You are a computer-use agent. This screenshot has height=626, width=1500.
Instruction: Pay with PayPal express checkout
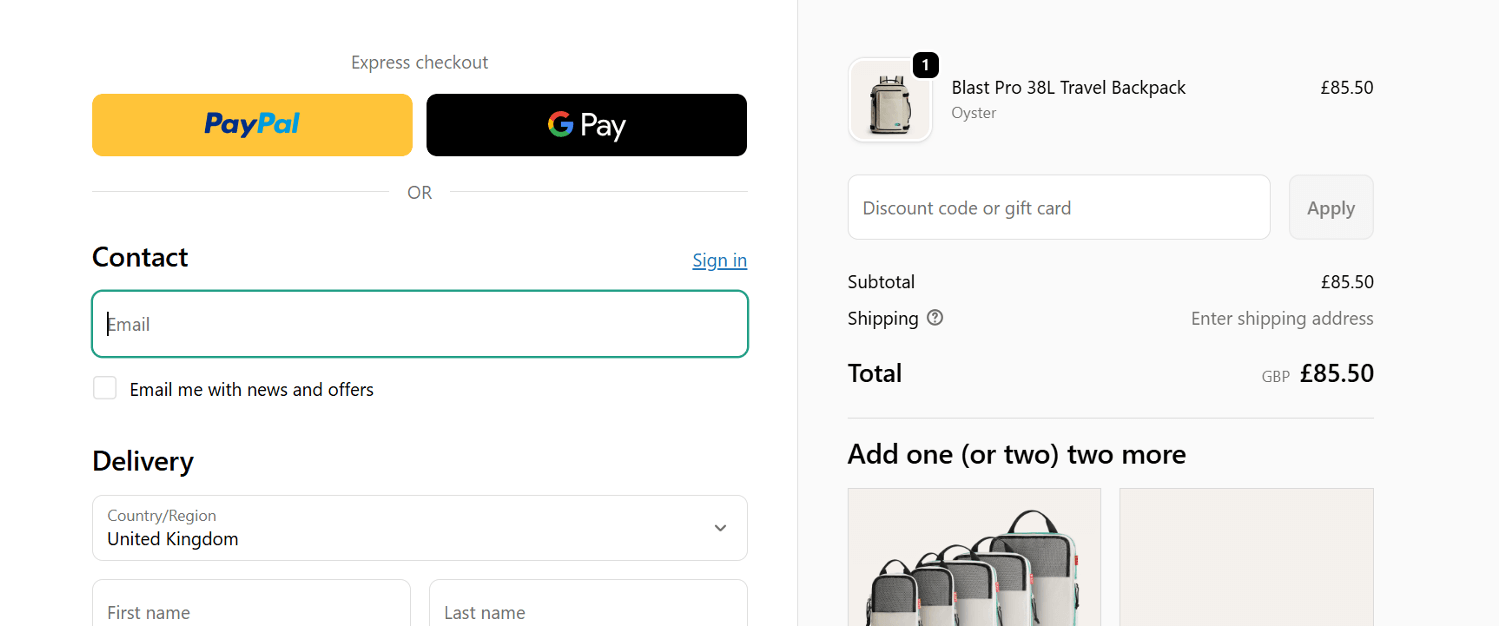[251, 124]
